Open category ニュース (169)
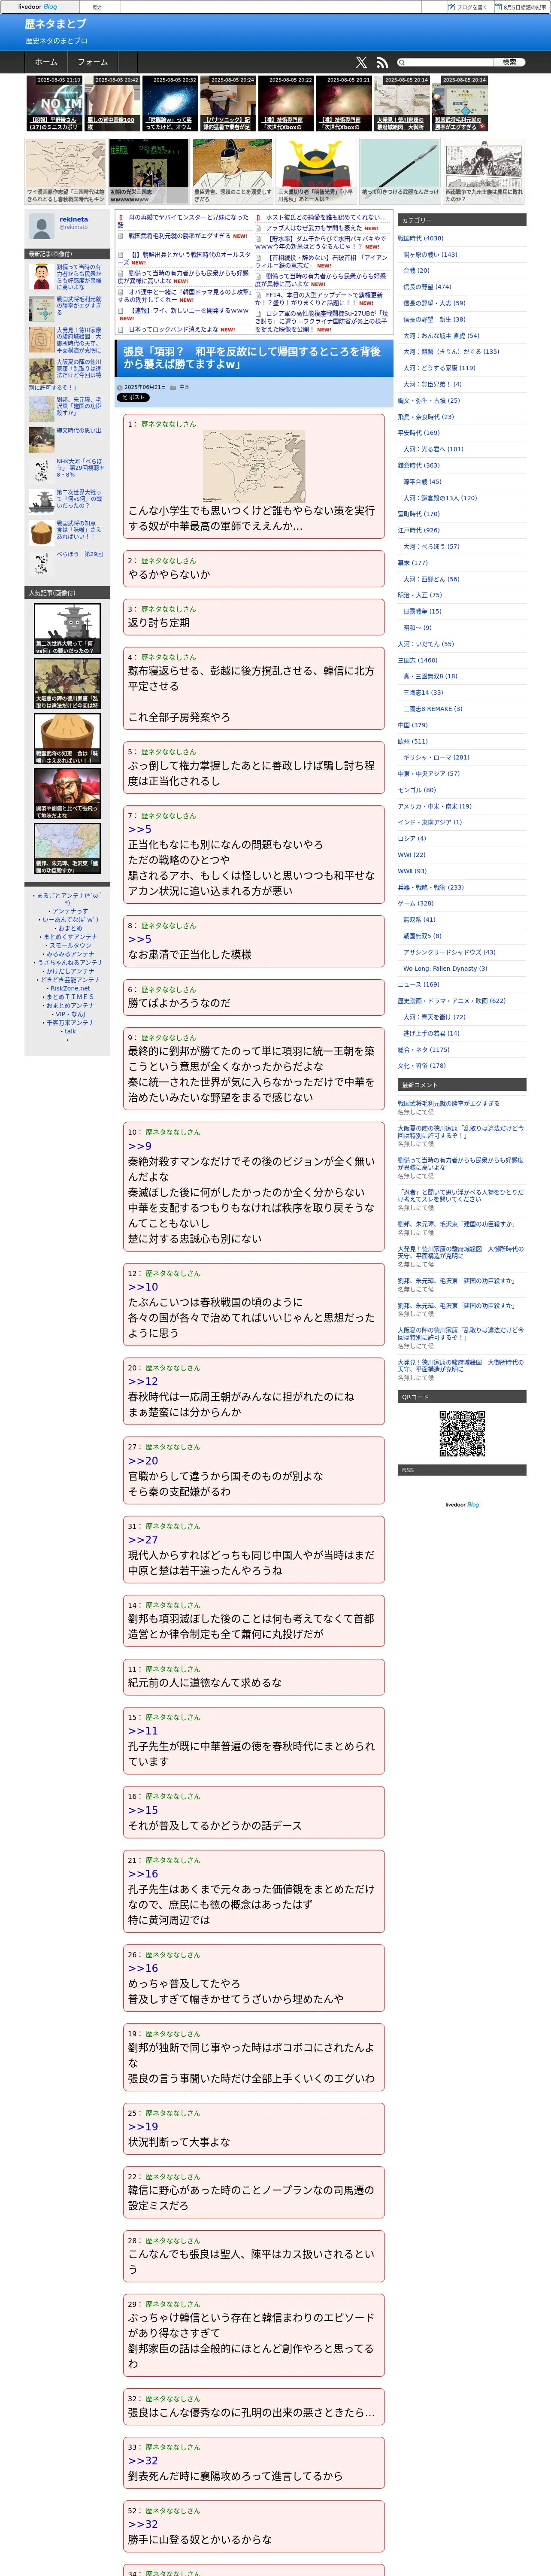This screenshot has height=2576, width=551. point(418,984)
